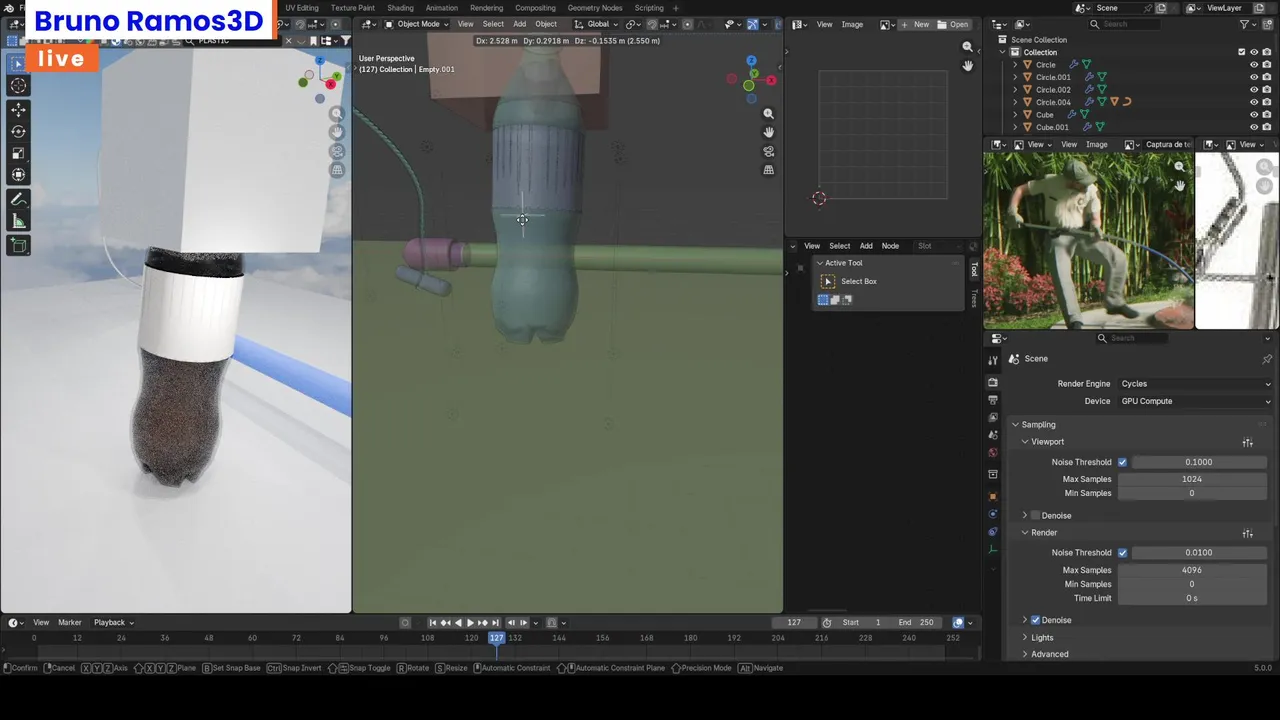Collapse the Viewport subpanel
This screenshot has height=720, width=1280.
1025,442
